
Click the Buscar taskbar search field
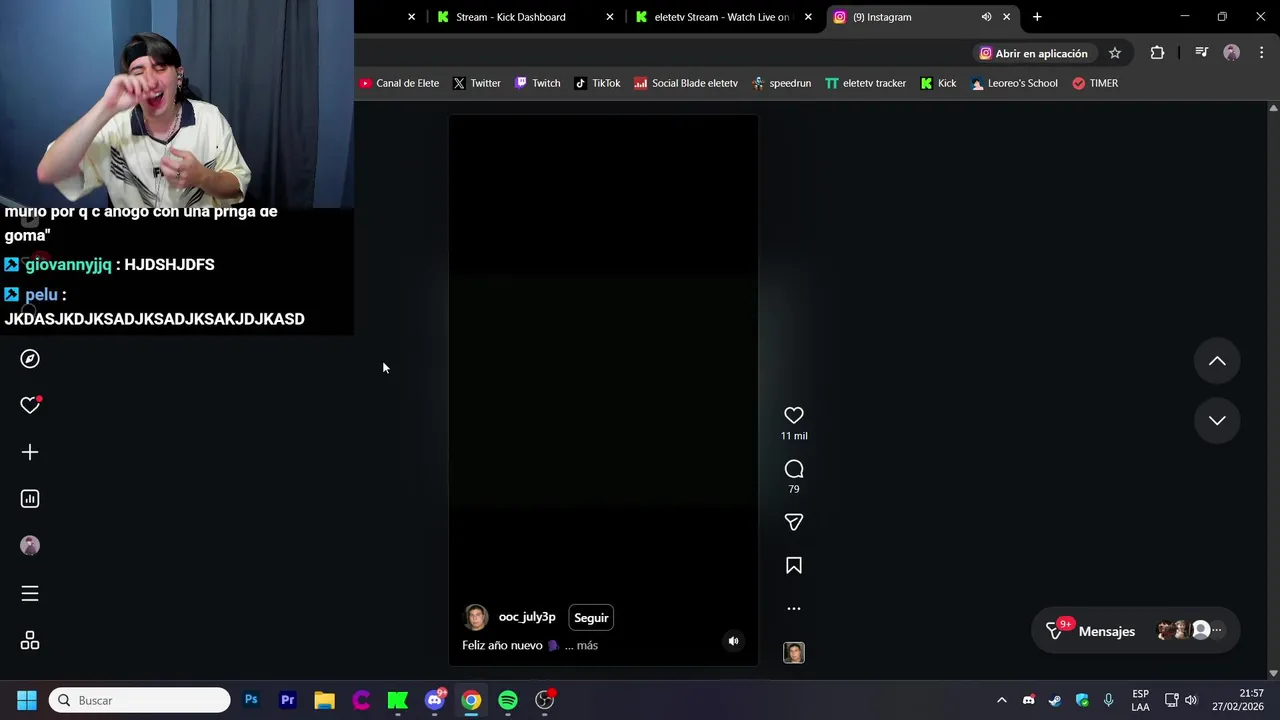point(140,700)
